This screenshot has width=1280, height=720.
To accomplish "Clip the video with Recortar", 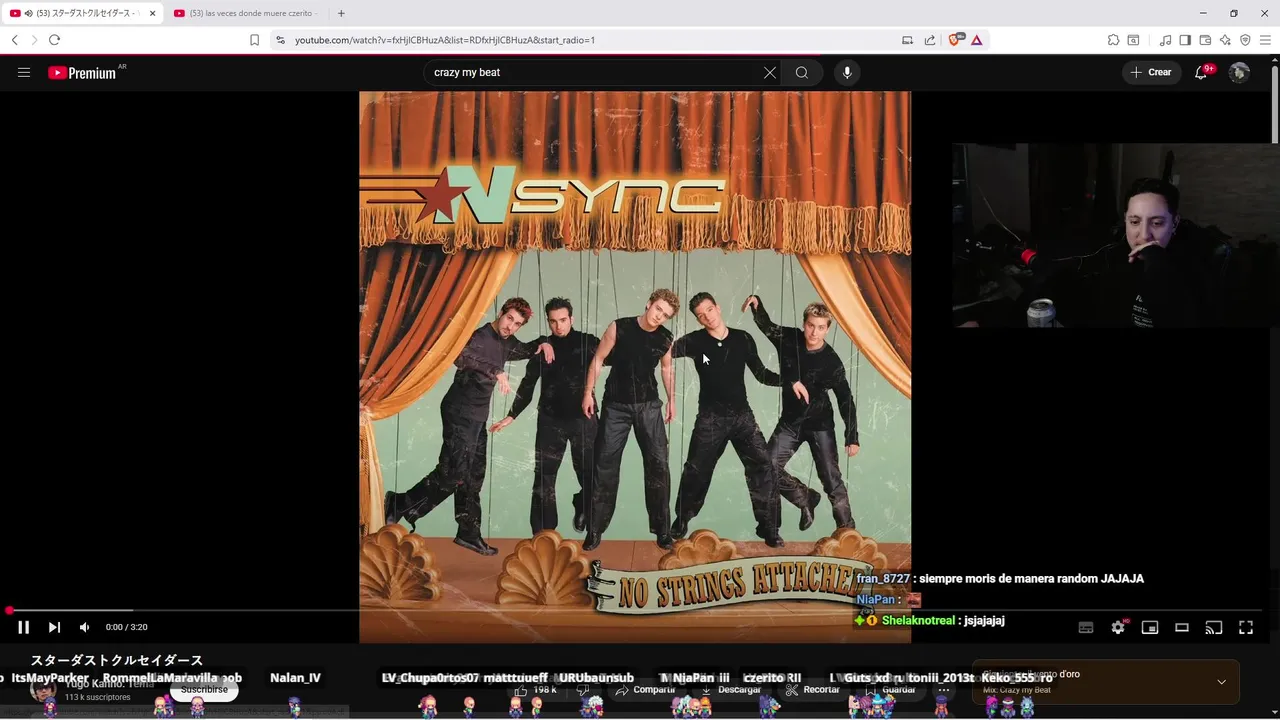I will [x=812, y=690].
